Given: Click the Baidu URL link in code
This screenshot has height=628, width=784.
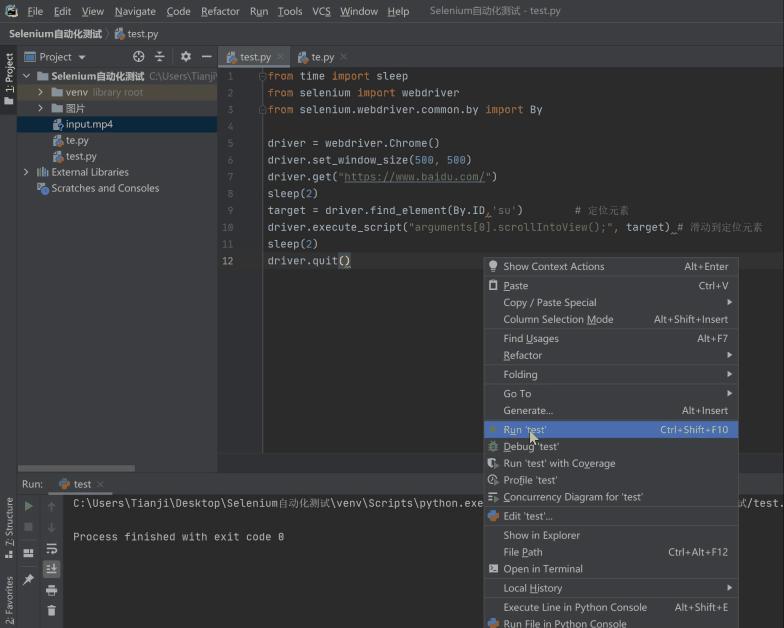Looking at the screenshot, I should tap(416, 177).
